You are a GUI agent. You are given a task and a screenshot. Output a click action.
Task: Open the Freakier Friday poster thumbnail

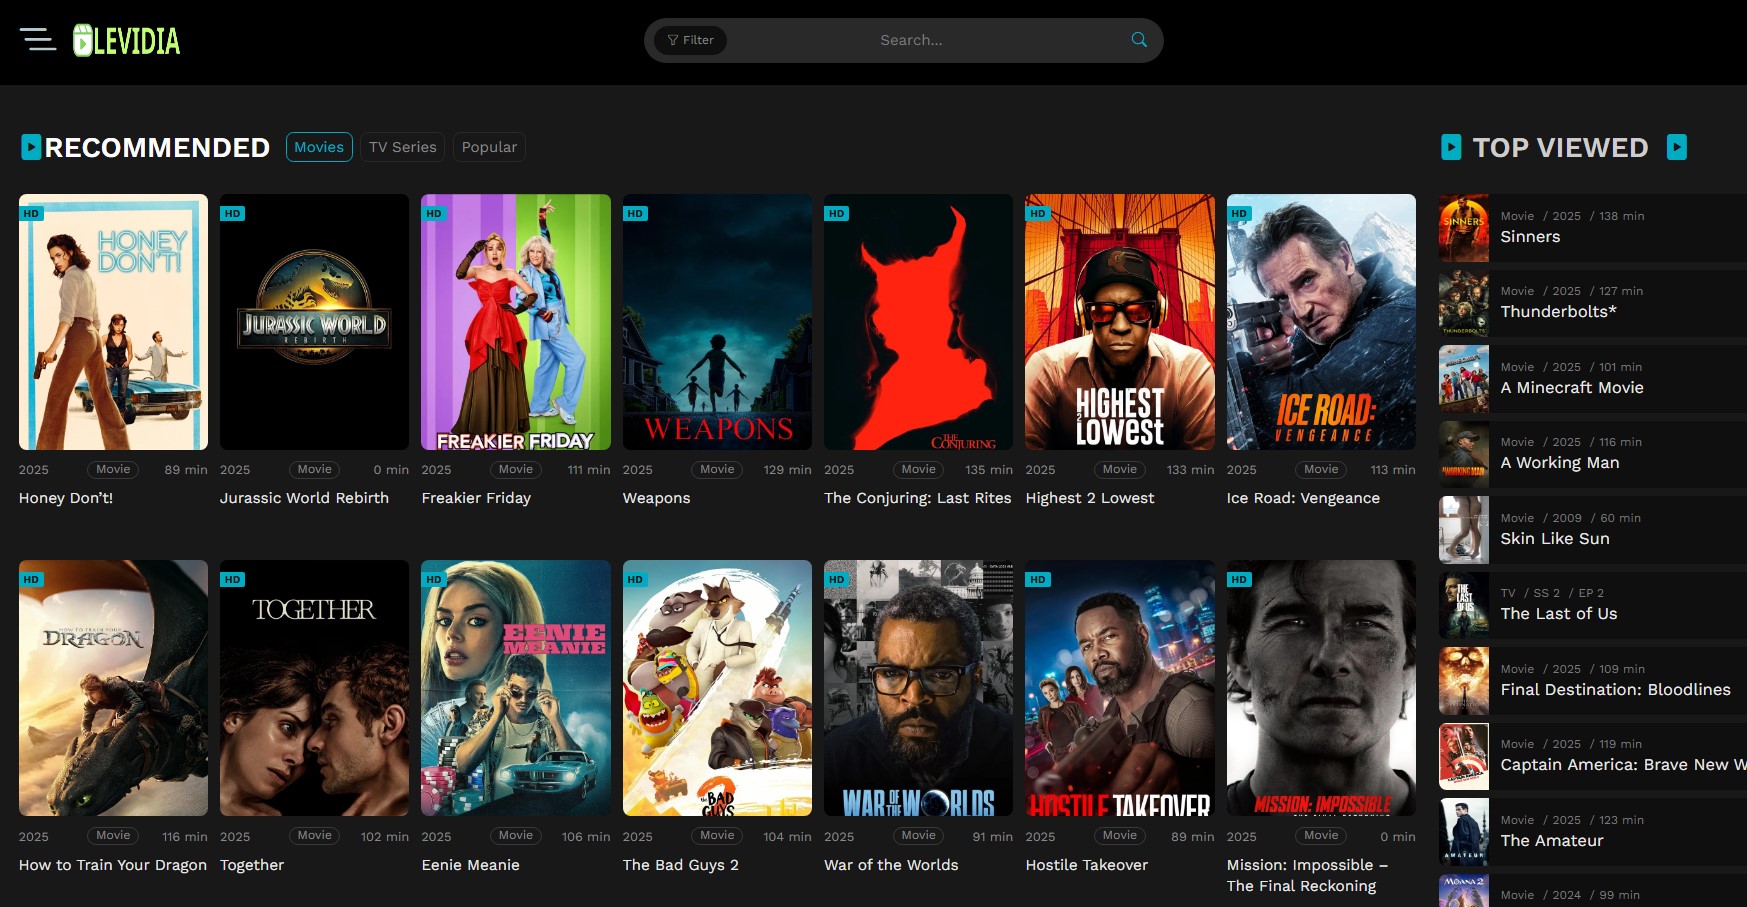point(516,321)
